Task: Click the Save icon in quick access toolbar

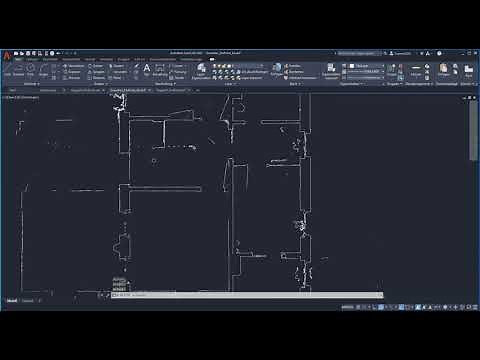Action: (x=28, y=53)
